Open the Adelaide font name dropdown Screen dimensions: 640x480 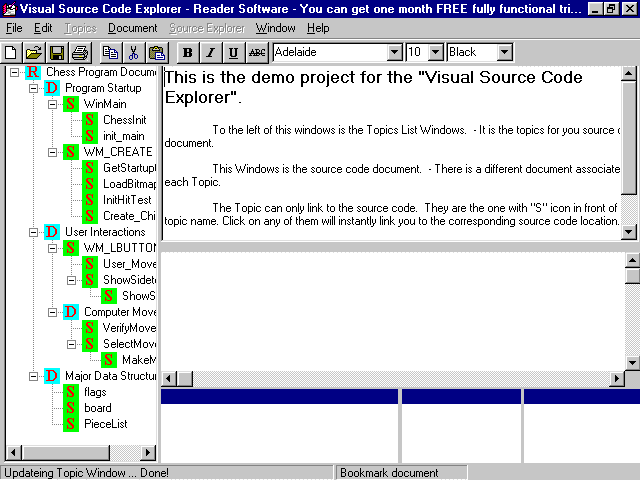point(393,52)
